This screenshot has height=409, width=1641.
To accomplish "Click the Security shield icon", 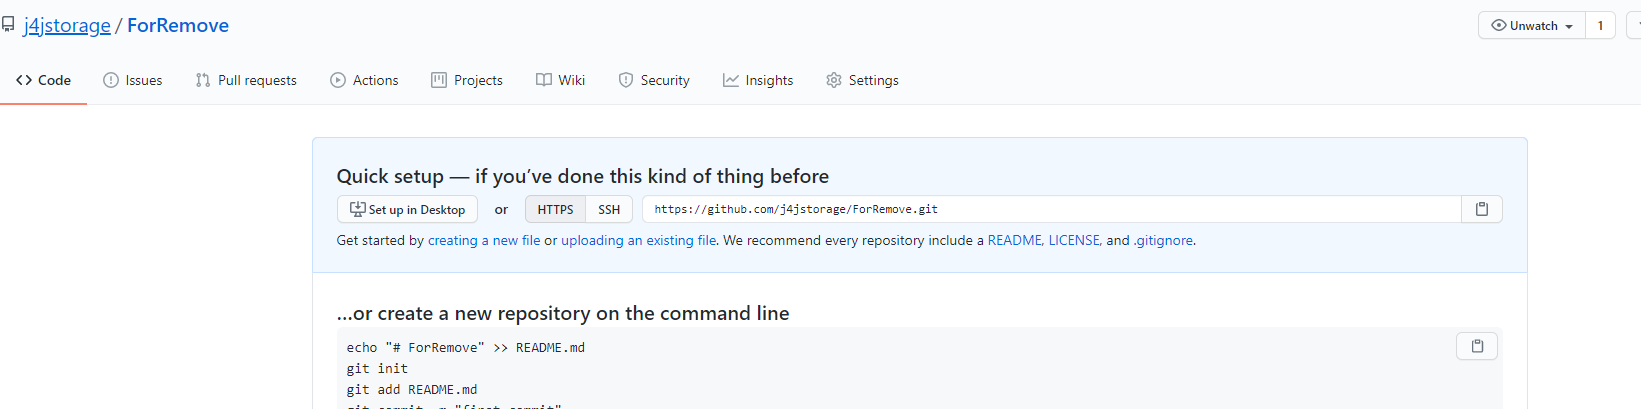I will [626, 80].
